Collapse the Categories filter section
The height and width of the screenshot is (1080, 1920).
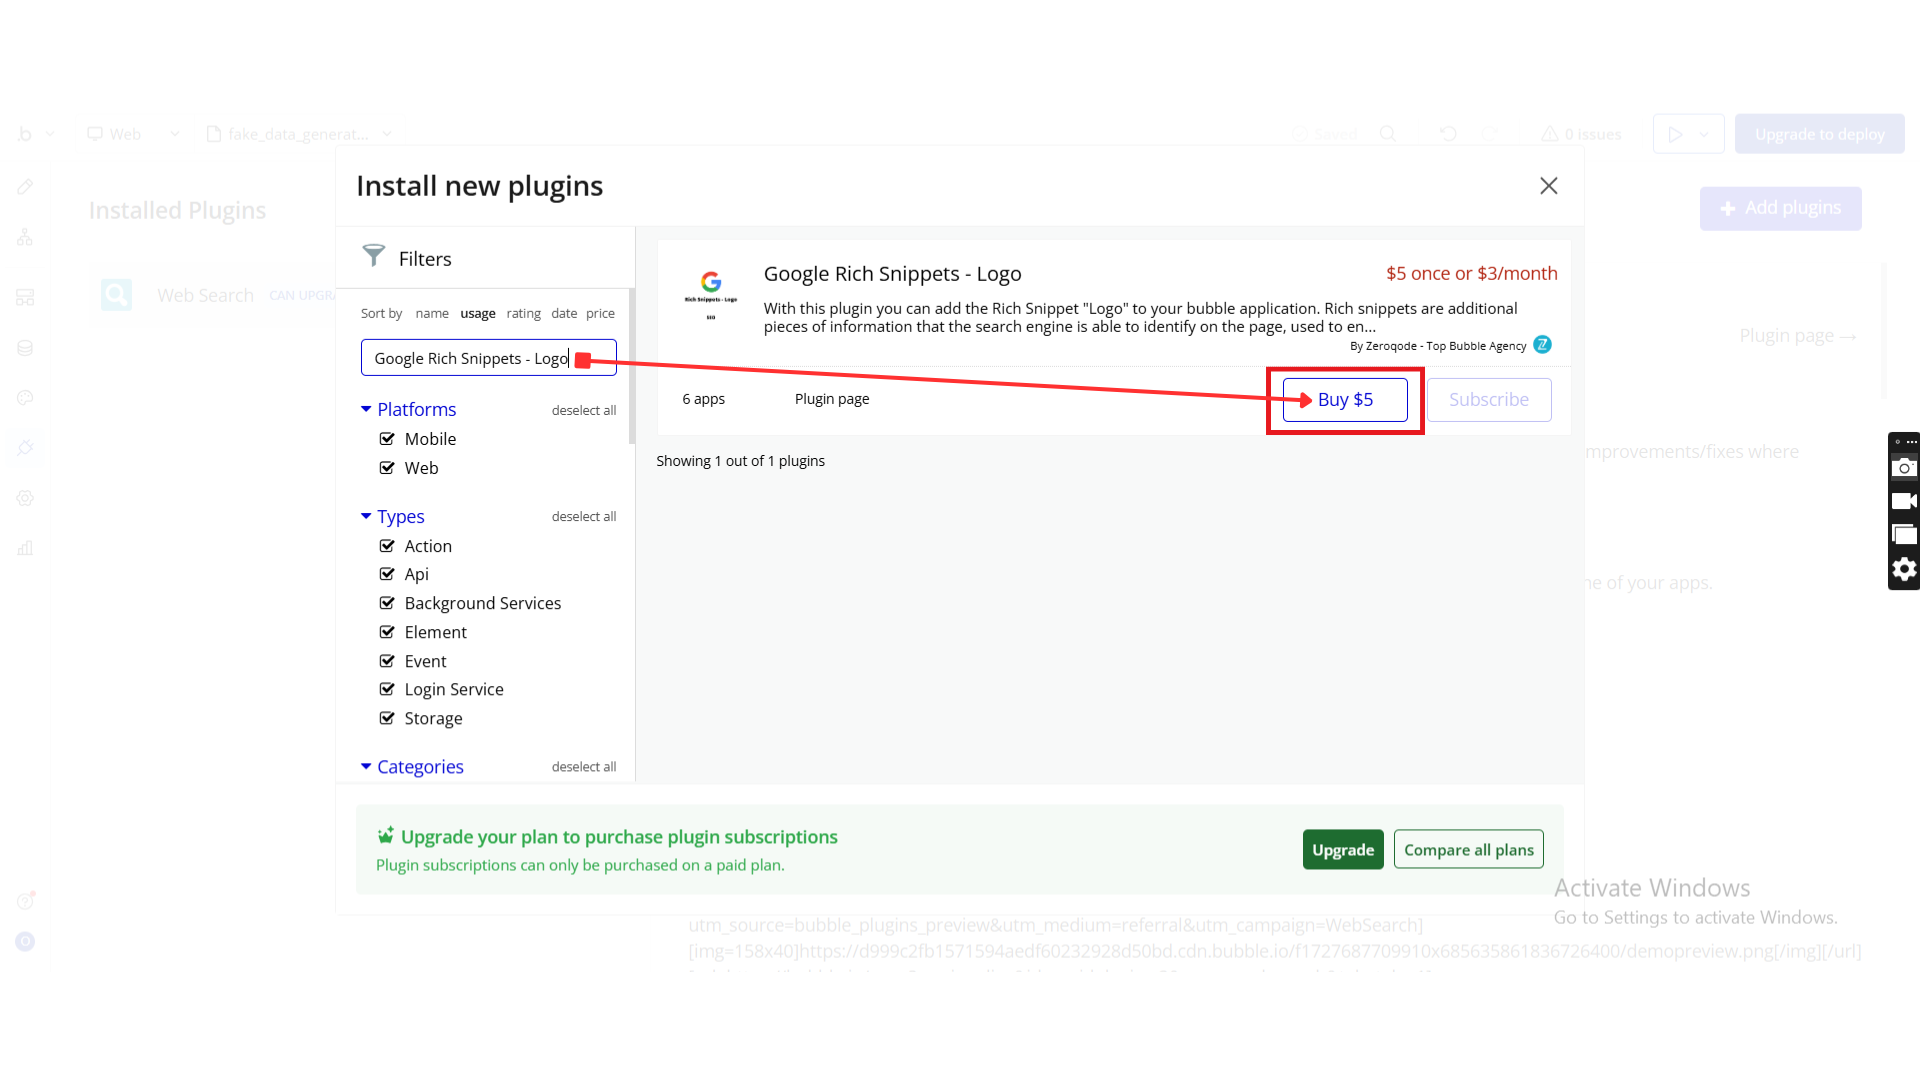point(366,767)
